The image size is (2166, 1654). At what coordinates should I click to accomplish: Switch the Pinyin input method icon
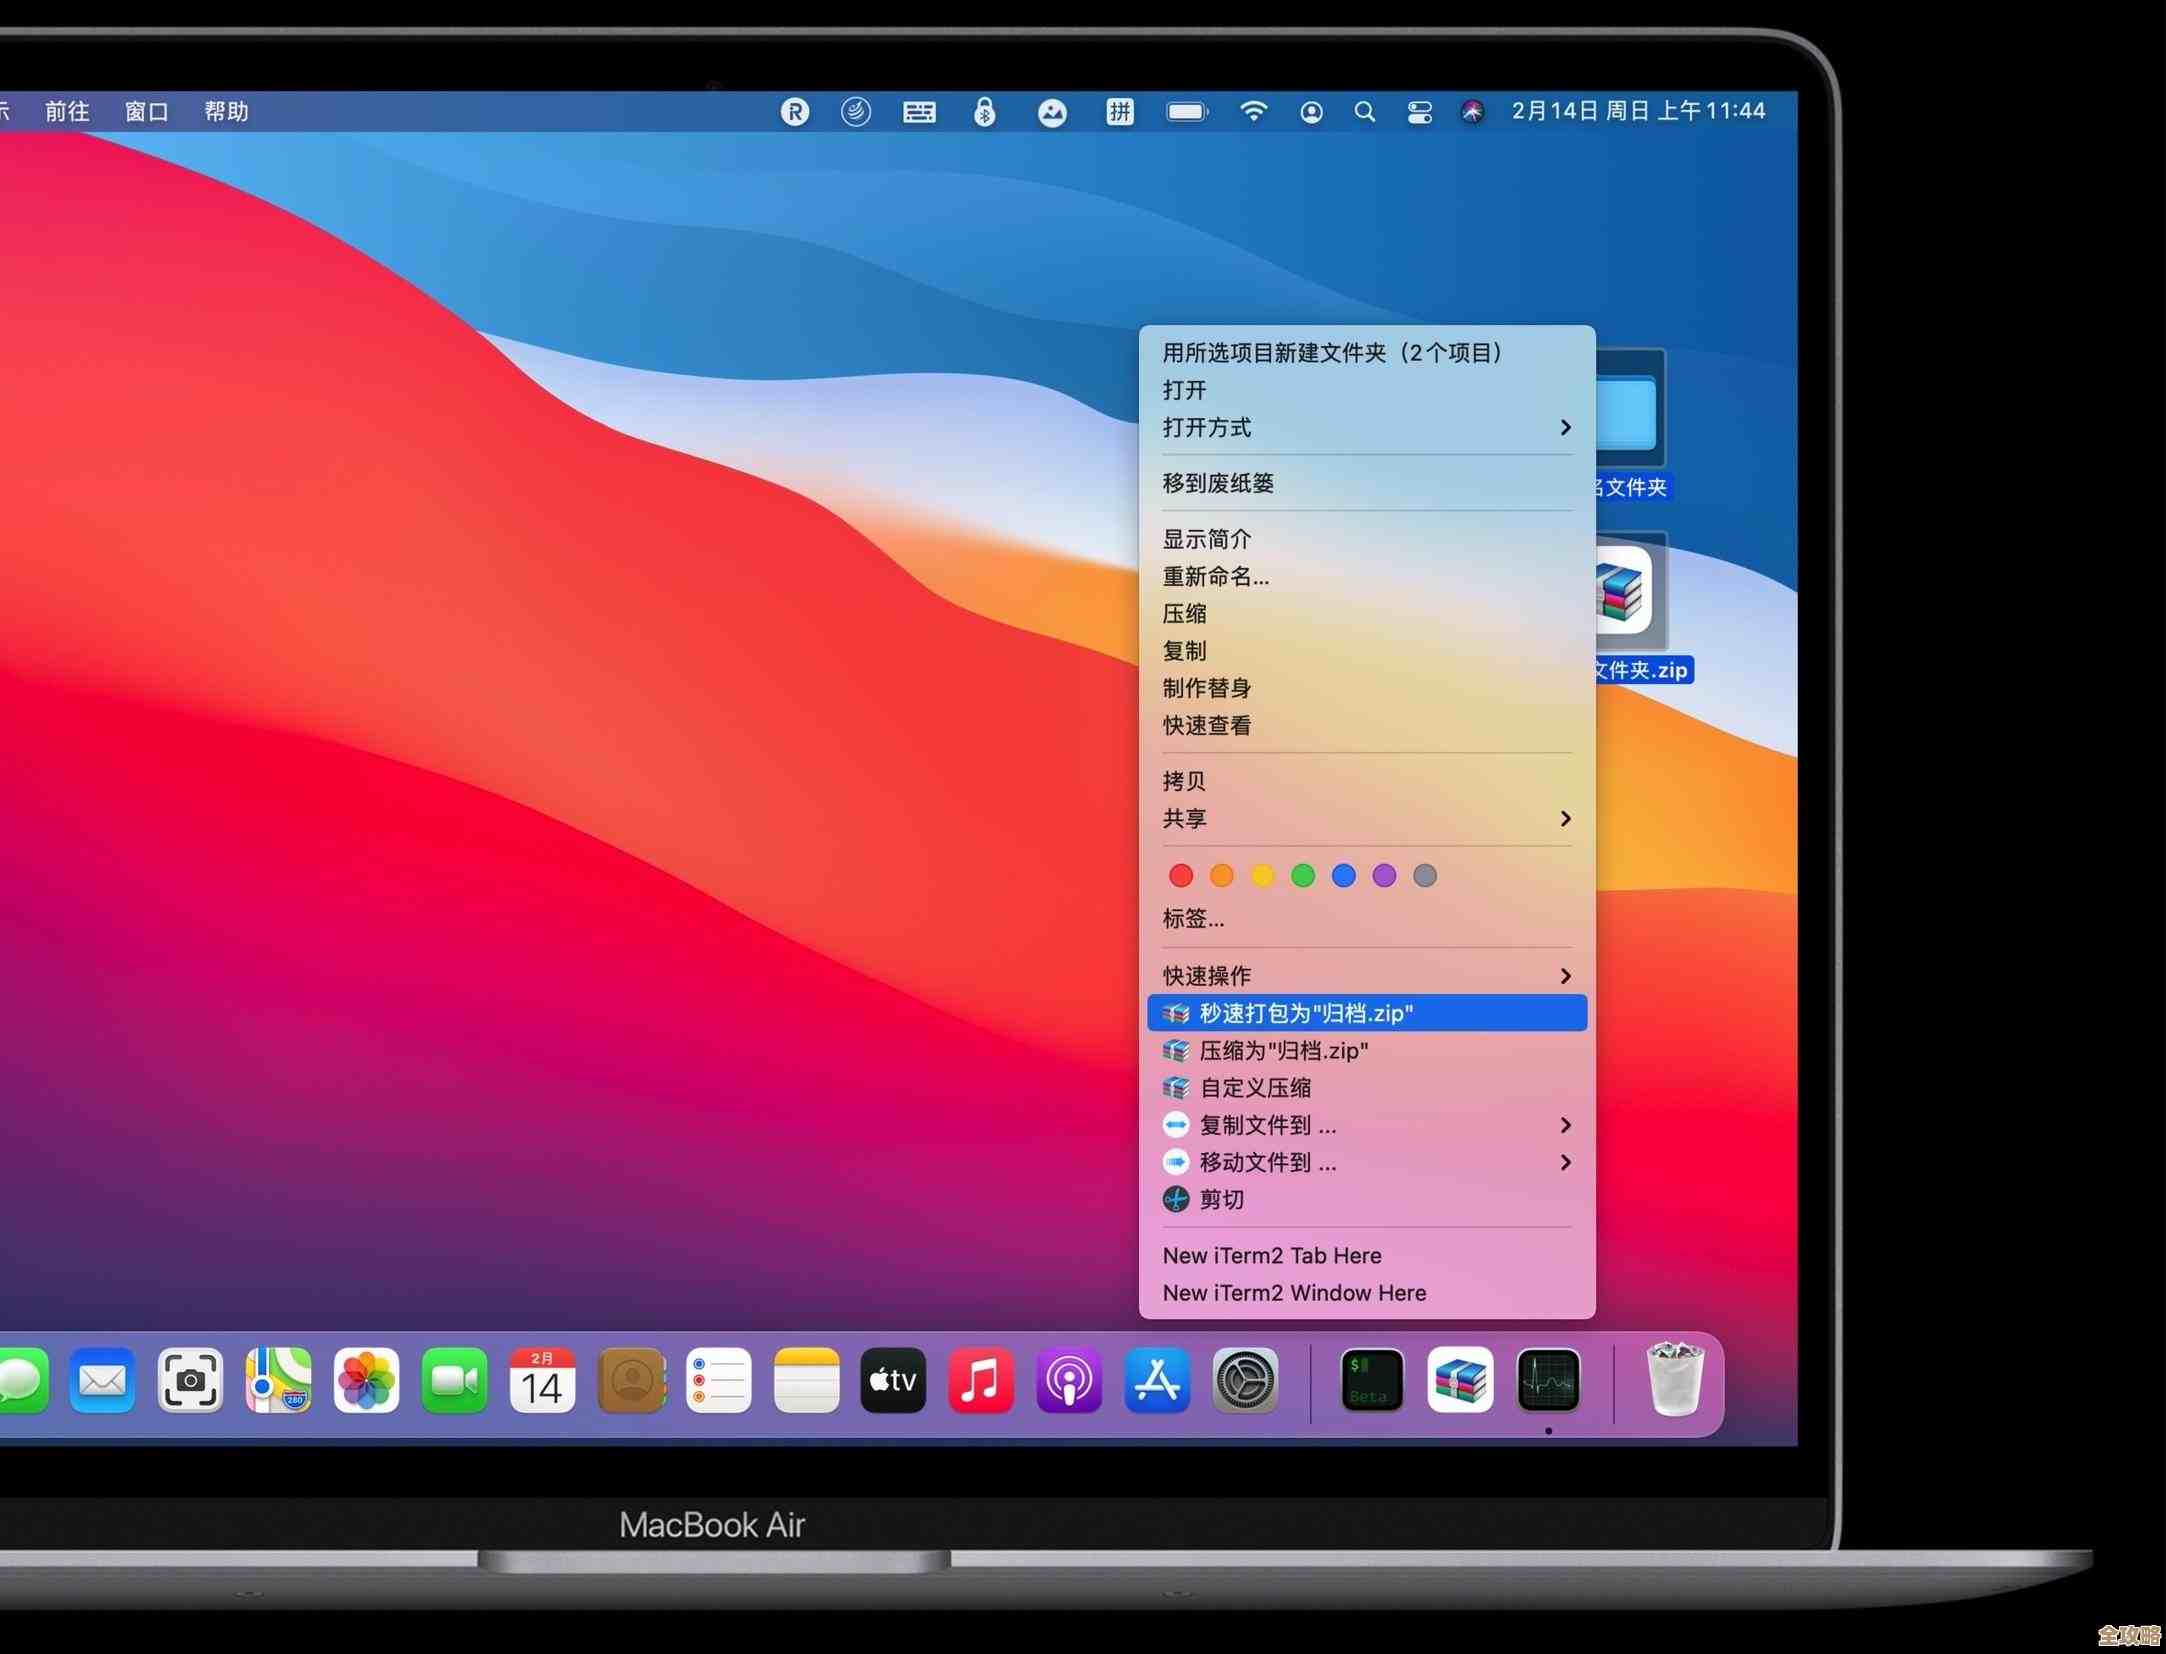[1119, 112]
